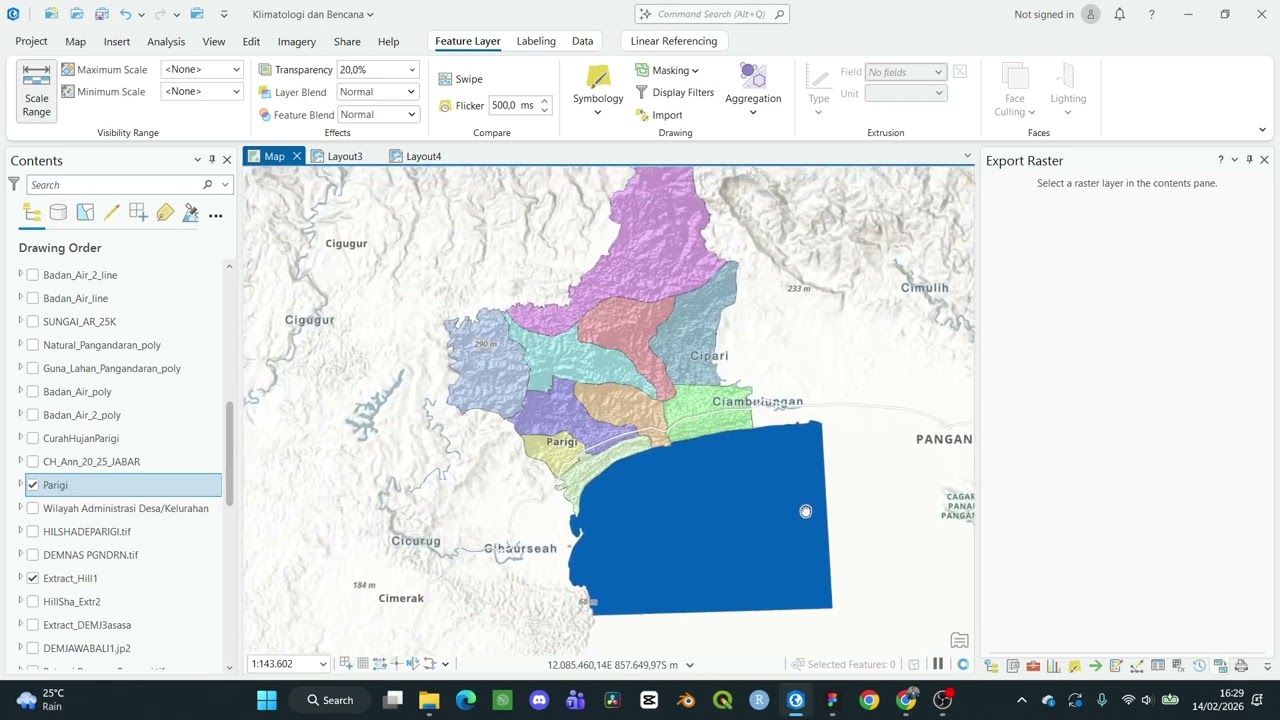Open the Aggregation tool

pos(753,91)
